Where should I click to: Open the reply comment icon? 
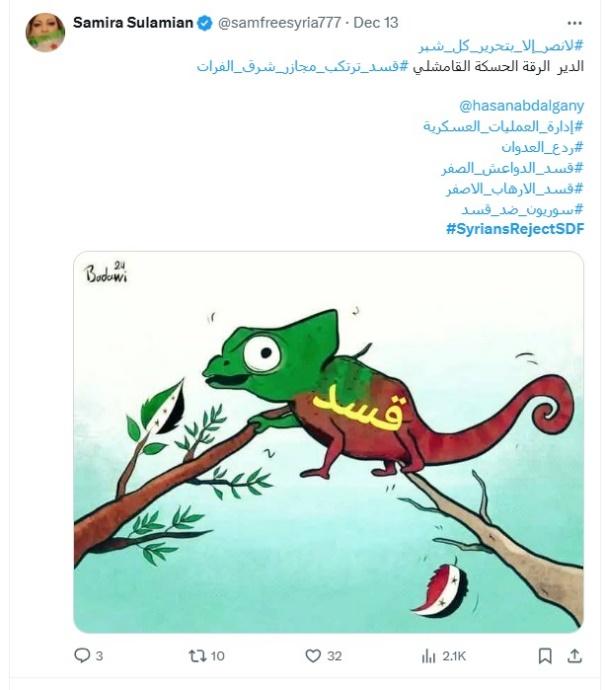tap(82, 656)
